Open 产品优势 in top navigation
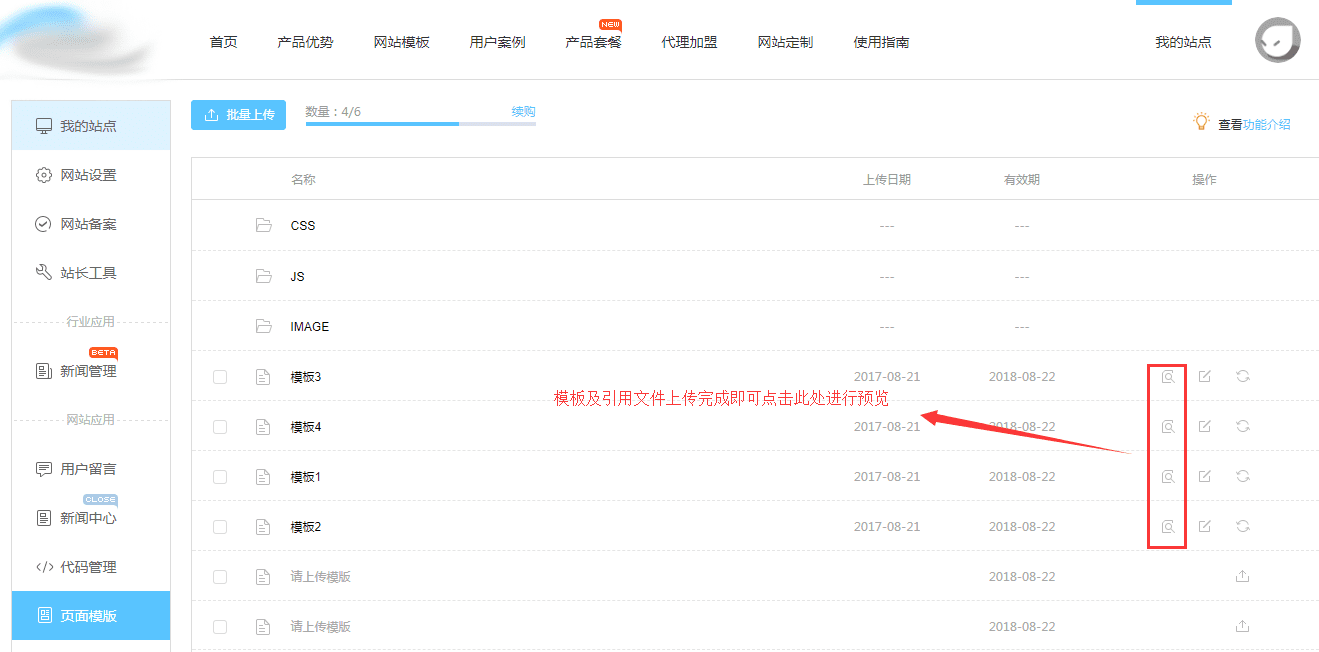 point(305,42)
